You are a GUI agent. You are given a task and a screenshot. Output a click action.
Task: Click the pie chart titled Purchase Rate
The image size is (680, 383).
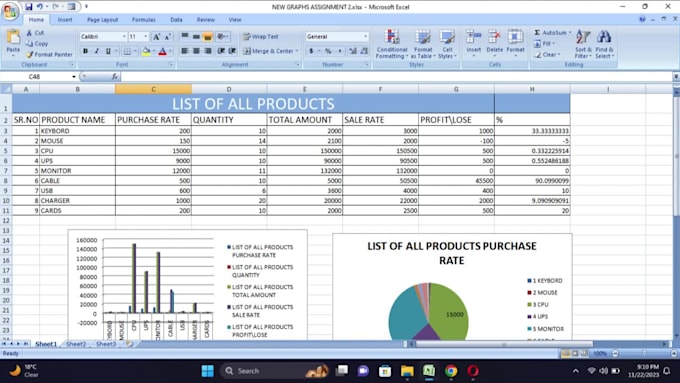pos(452,287)
